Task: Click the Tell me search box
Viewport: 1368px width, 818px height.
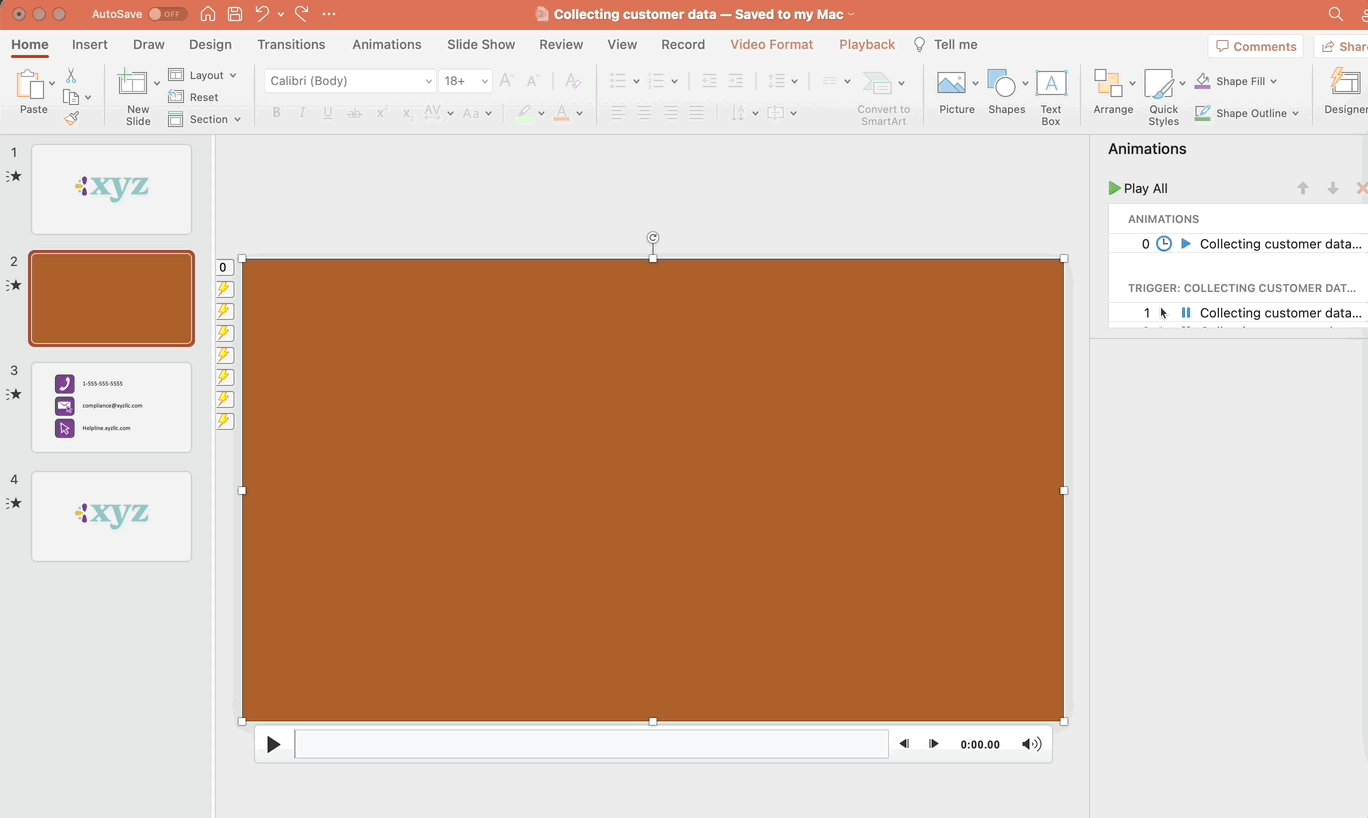Action: coord(946,44)
